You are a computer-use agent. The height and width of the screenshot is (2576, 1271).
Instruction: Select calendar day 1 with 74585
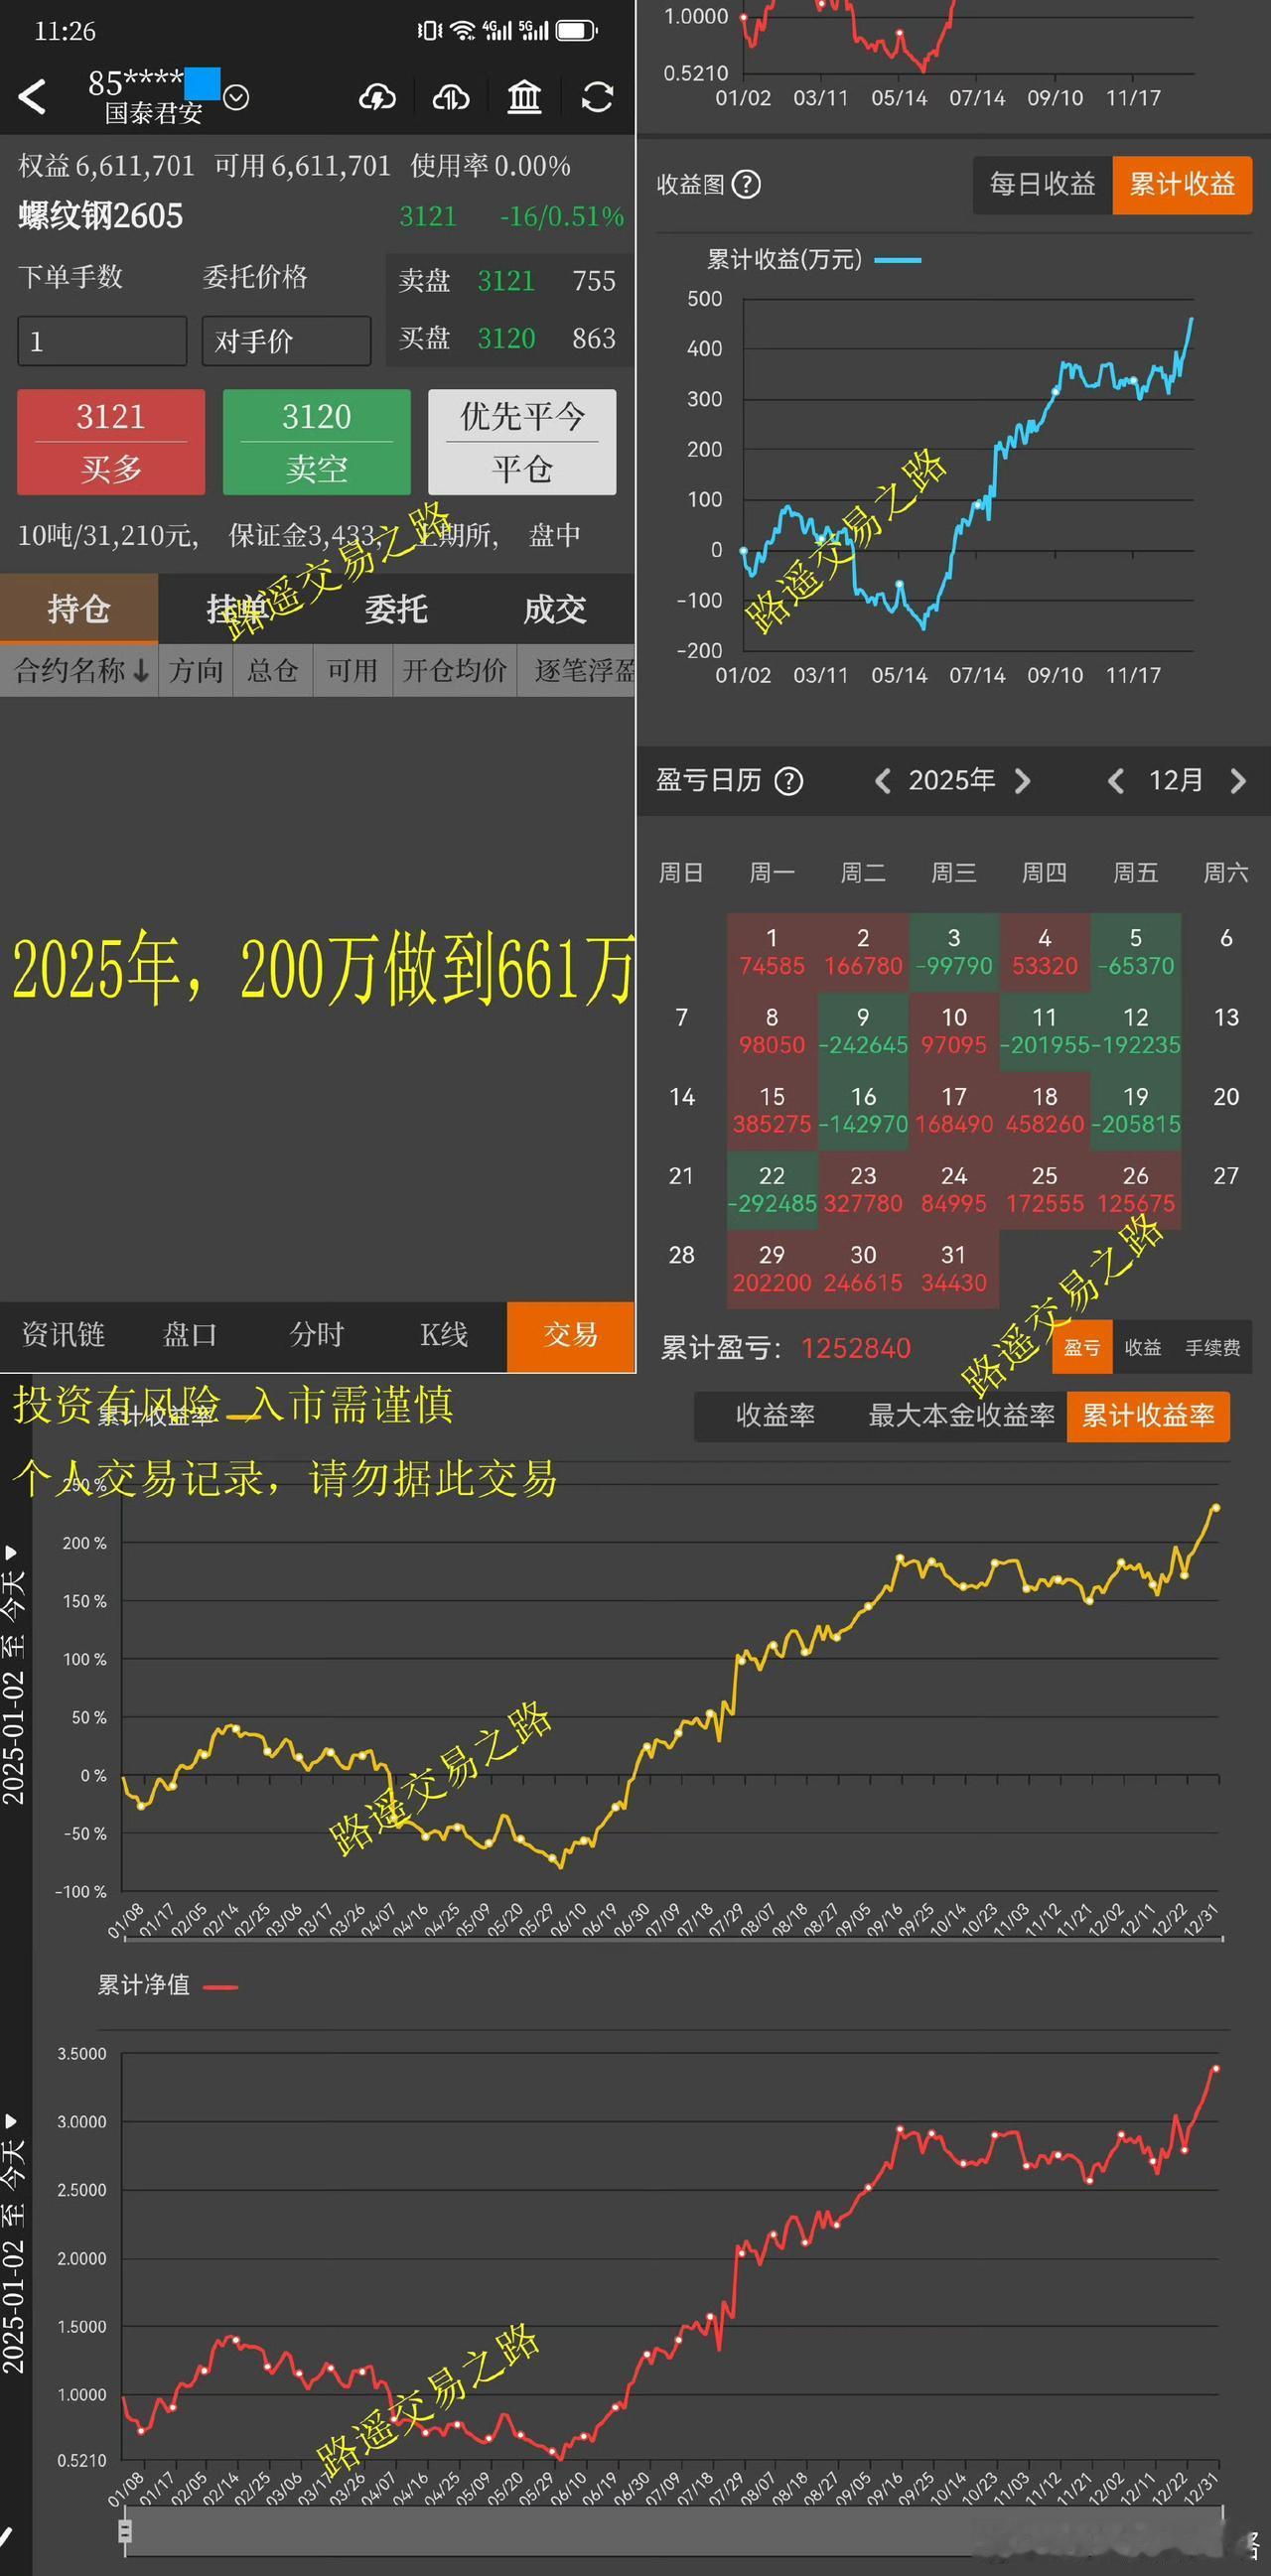click(772, 952)
